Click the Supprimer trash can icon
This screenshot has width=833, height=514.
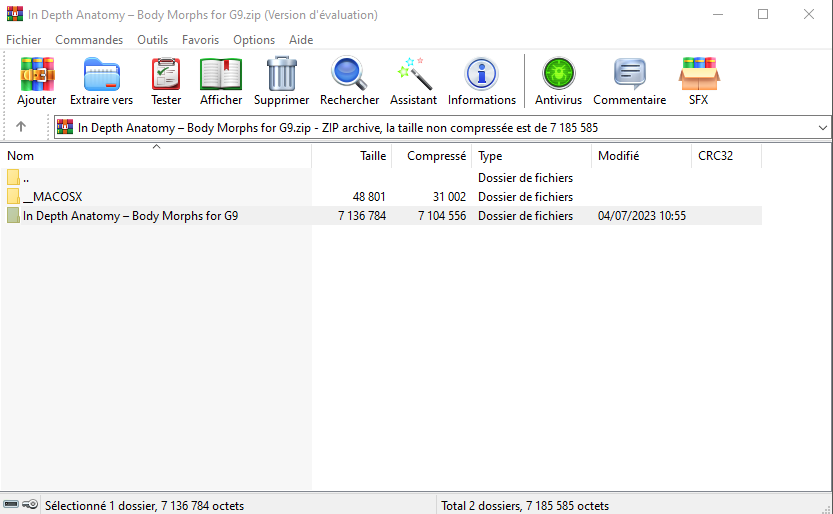coord(282,74)
